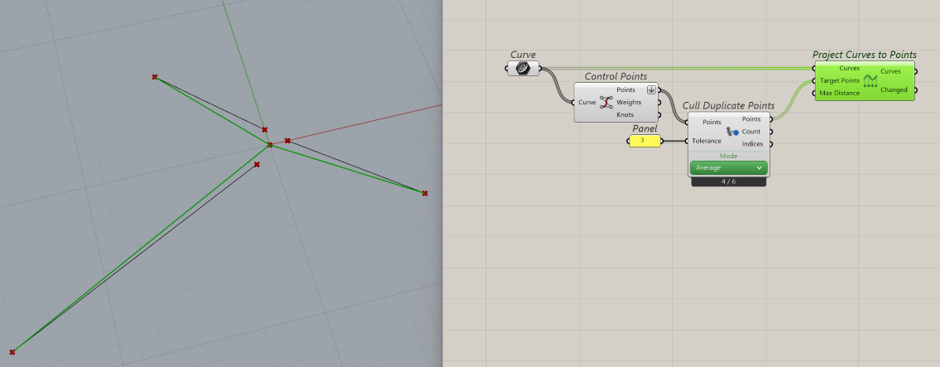Image resolution: width=940 pixels, height=367 pixels.
Task: Click the Mode label above the dropdown
Action: click(x=728, y=156)
